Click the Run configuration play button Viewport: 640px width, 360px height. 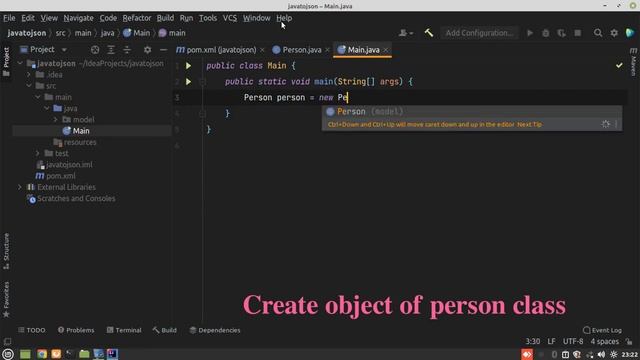click(x=530, y=33)
